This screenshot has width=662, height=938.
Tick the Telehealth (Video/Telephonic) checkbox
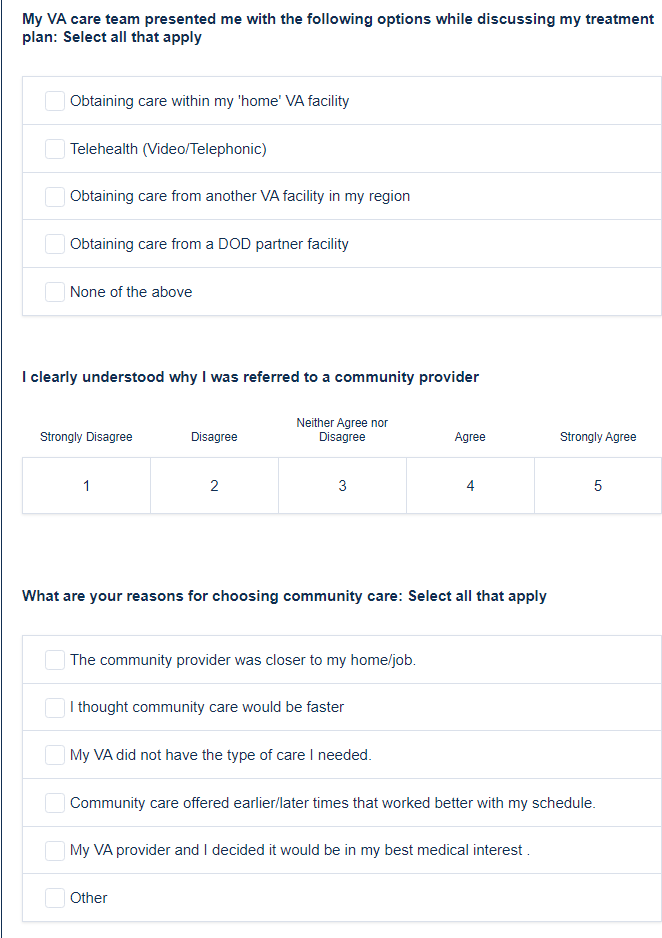click(x=55, y=149)
